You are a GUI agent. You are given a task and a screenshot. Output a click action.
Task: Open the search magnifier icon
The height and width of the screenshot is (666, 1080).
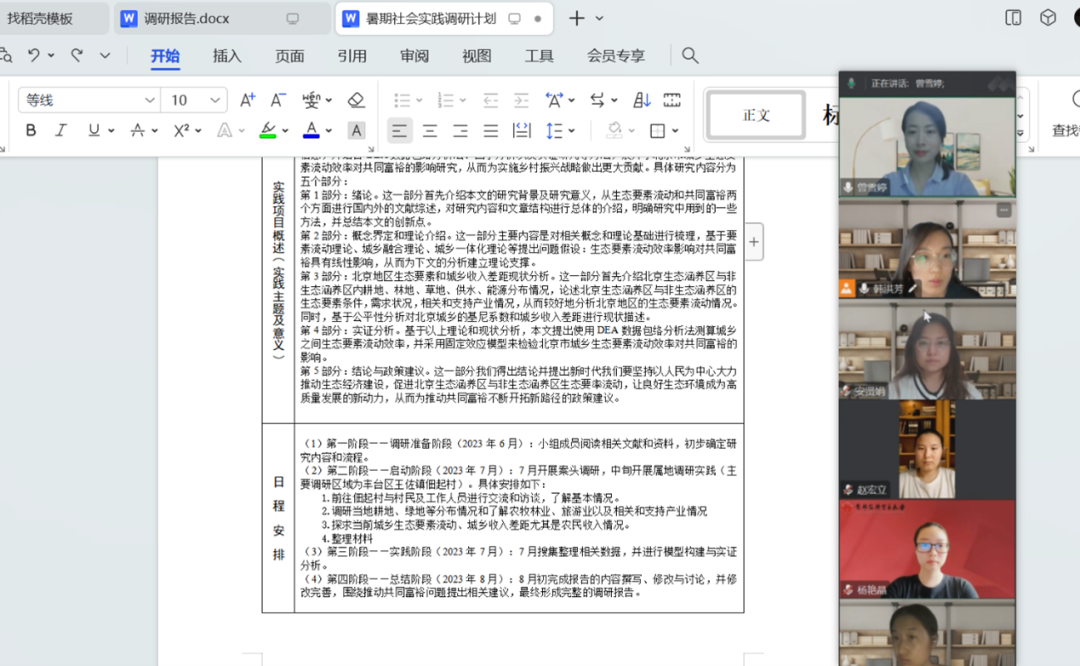click(690, 56)
